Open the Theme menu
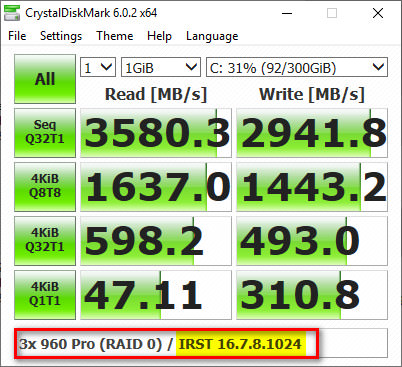The height and width of the screenshot is (367, 402). coord(115,36)
